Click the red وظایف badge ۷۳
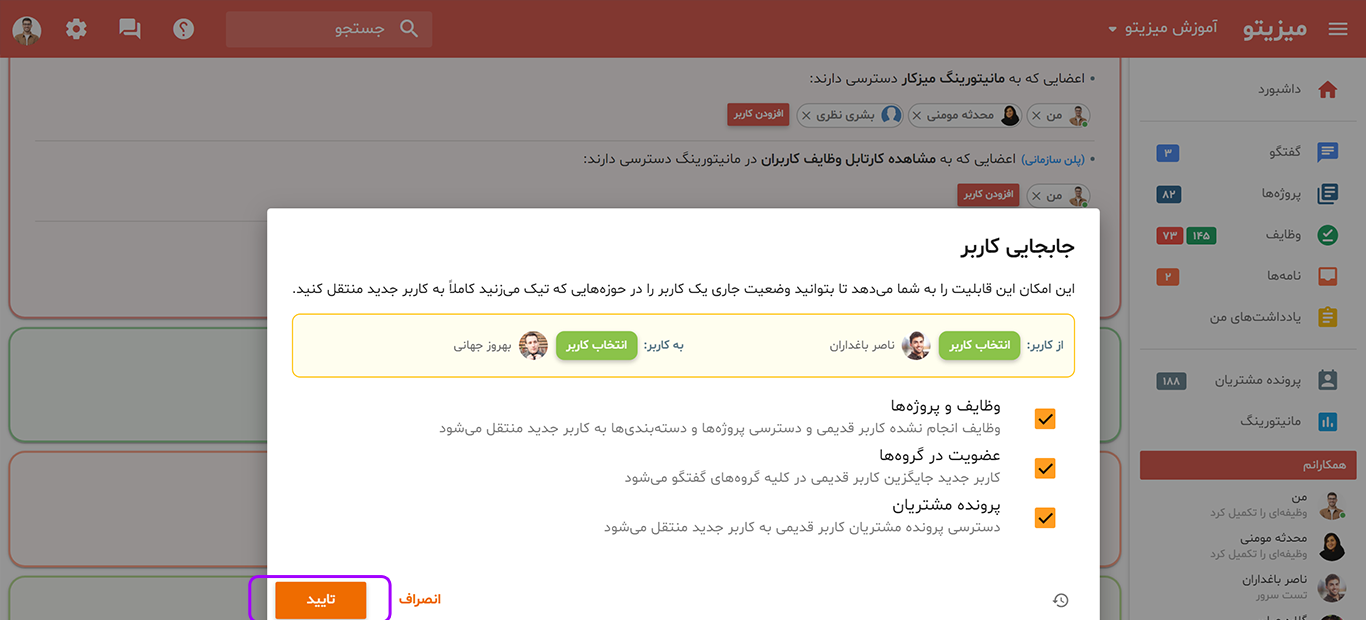The height and width of the screenshot is (620, 1366). click(1169, 235)
